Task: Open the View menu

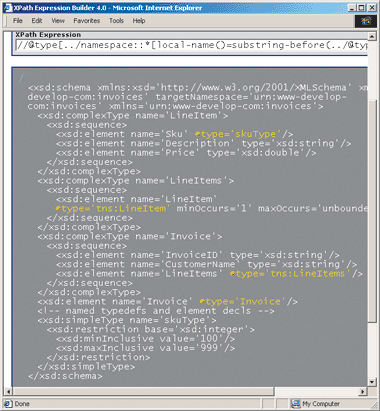Action: pos(58,21)
